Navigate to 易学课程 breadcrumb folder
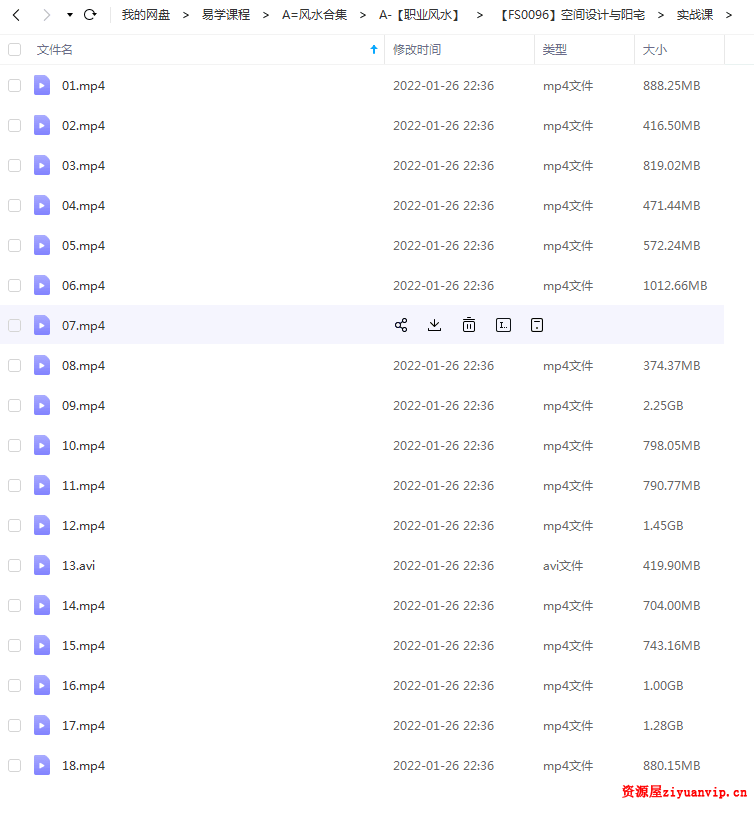The height and width of the screenshot is (815, 754). point(226,15)
